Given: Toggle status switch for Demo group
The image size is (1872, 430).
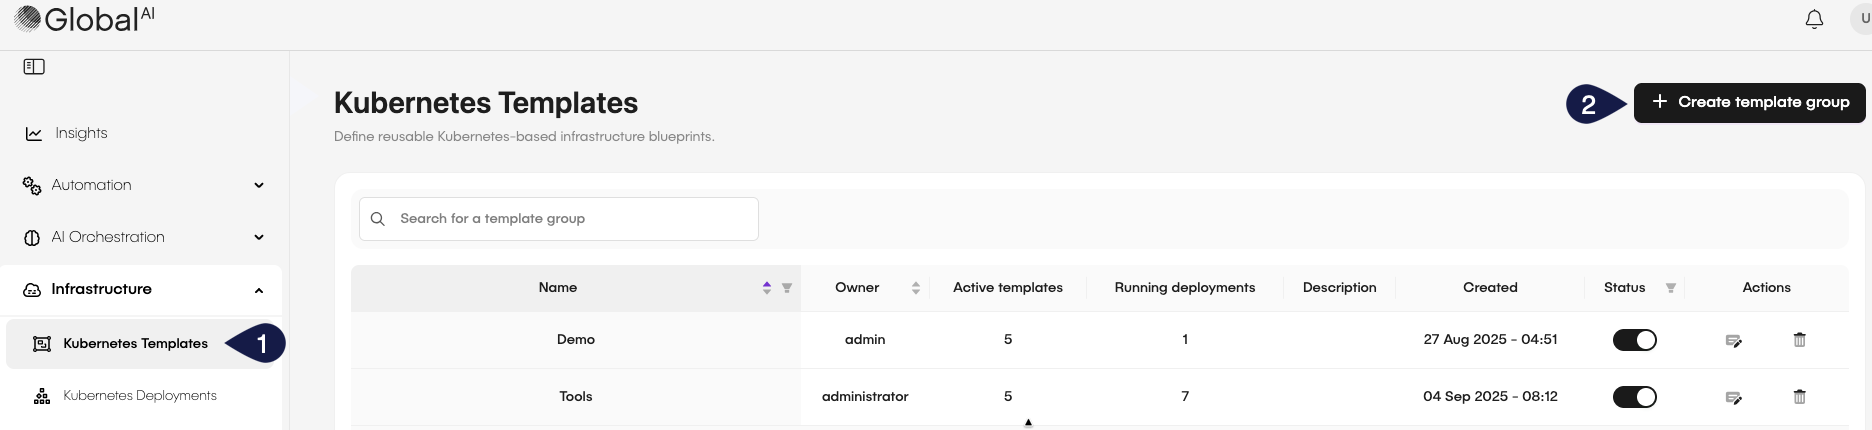Looking at the screenshot, I should coord(1634,340).
